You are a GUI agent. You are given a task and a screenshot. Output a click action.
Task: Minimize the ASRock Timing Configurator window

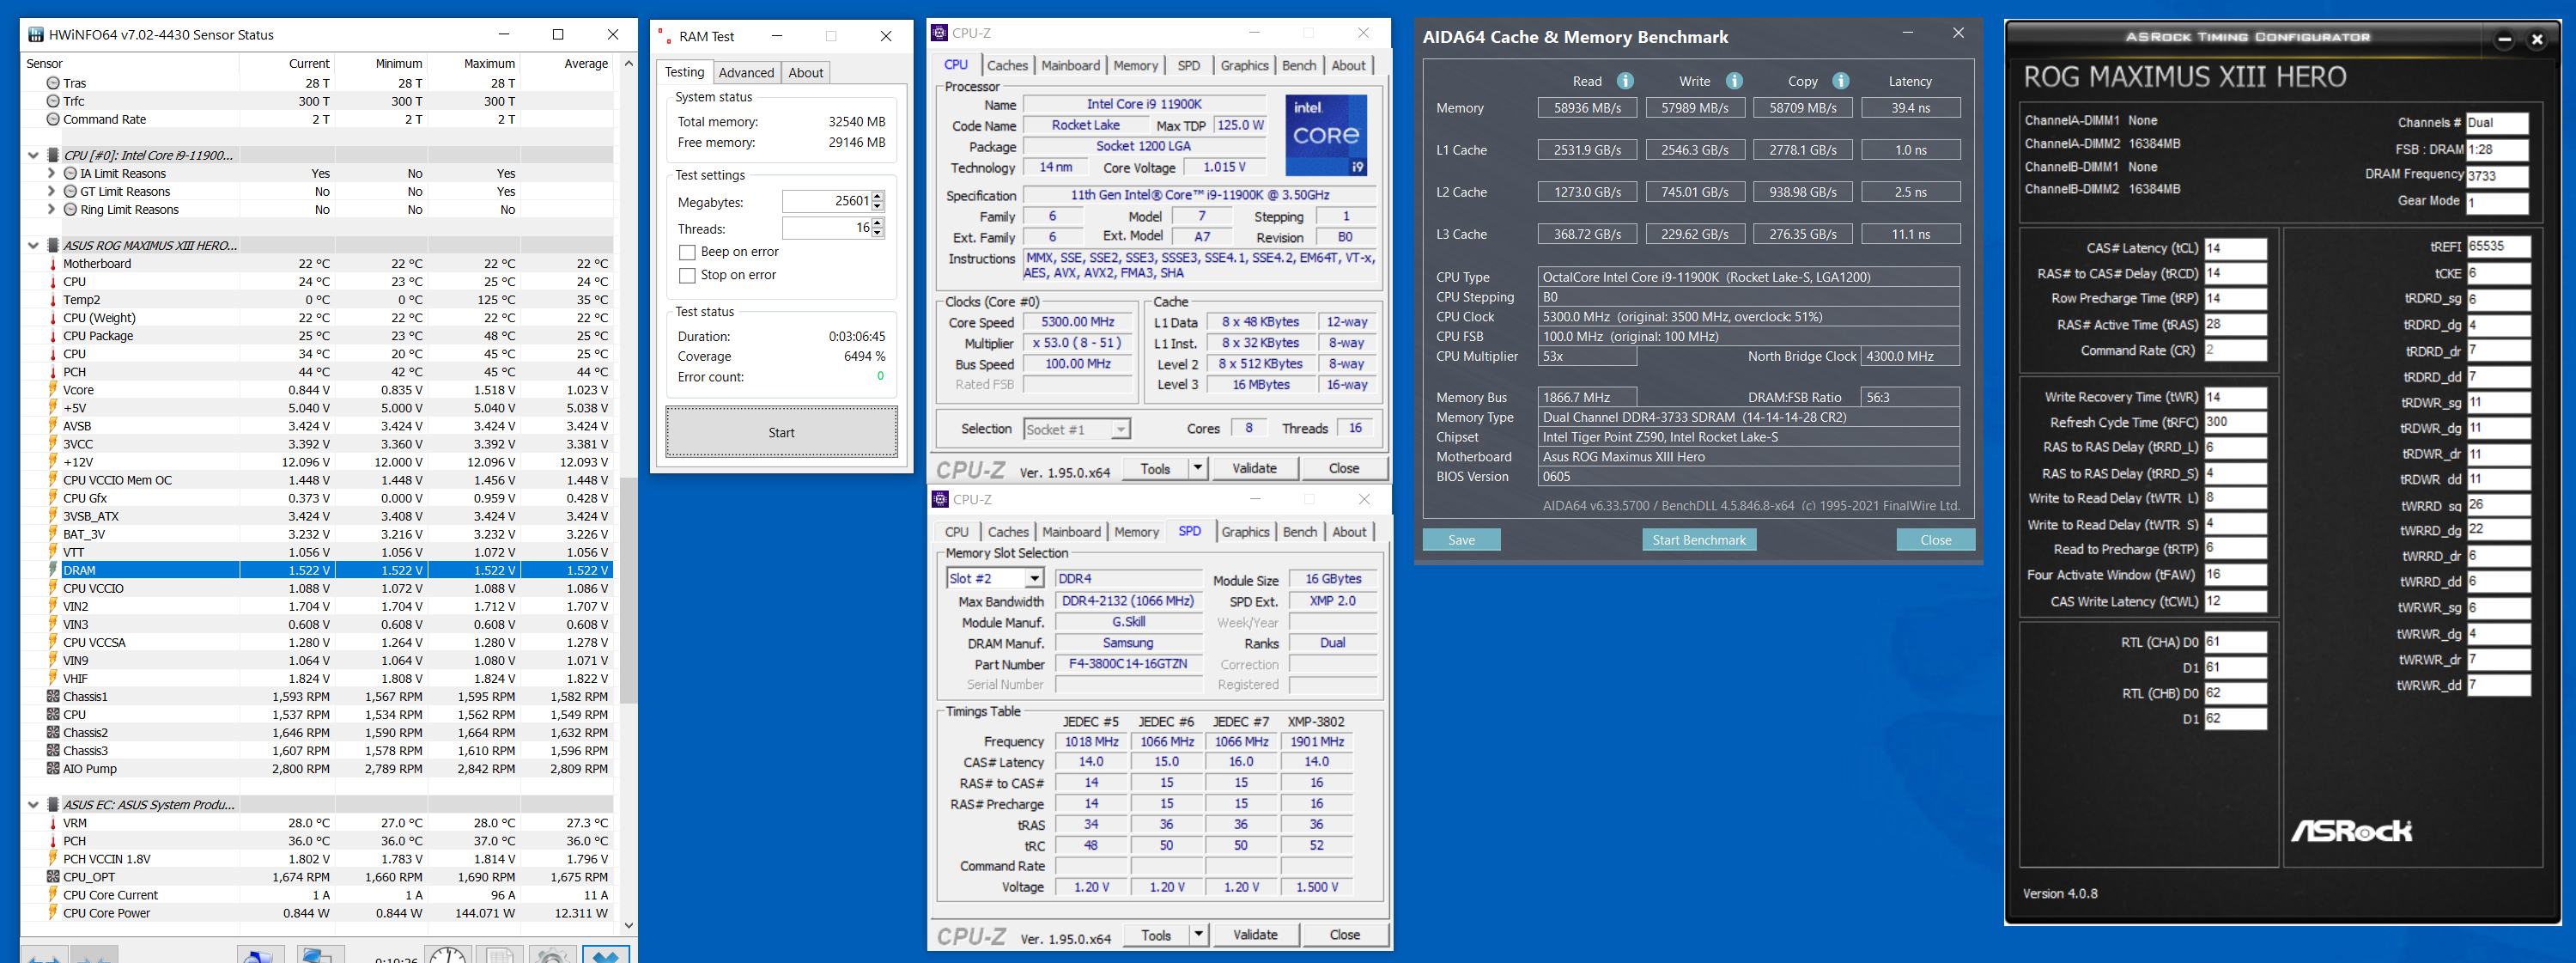pos(2504,40)
